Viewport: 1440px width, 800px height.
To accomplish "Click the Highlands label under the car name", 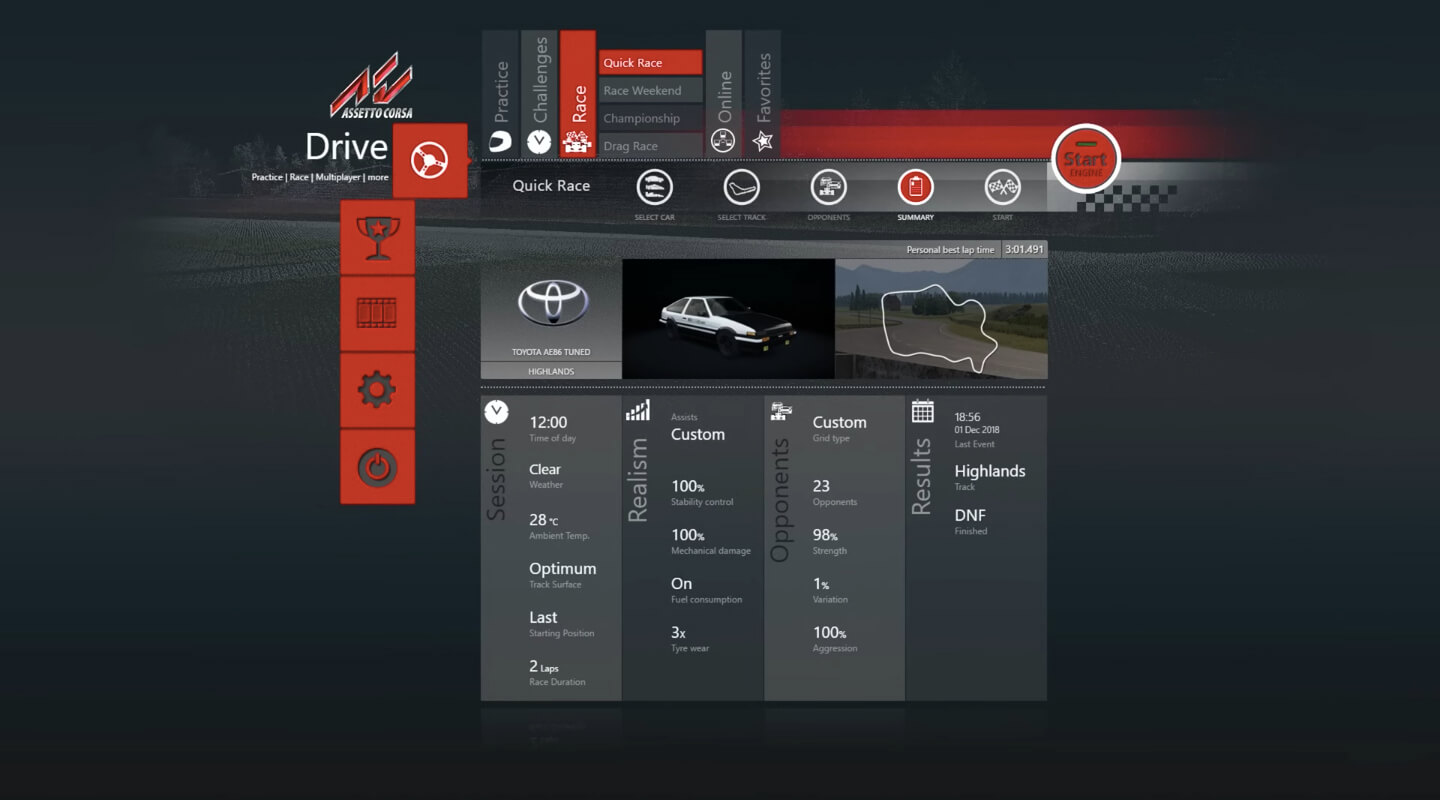I will 551,371.
